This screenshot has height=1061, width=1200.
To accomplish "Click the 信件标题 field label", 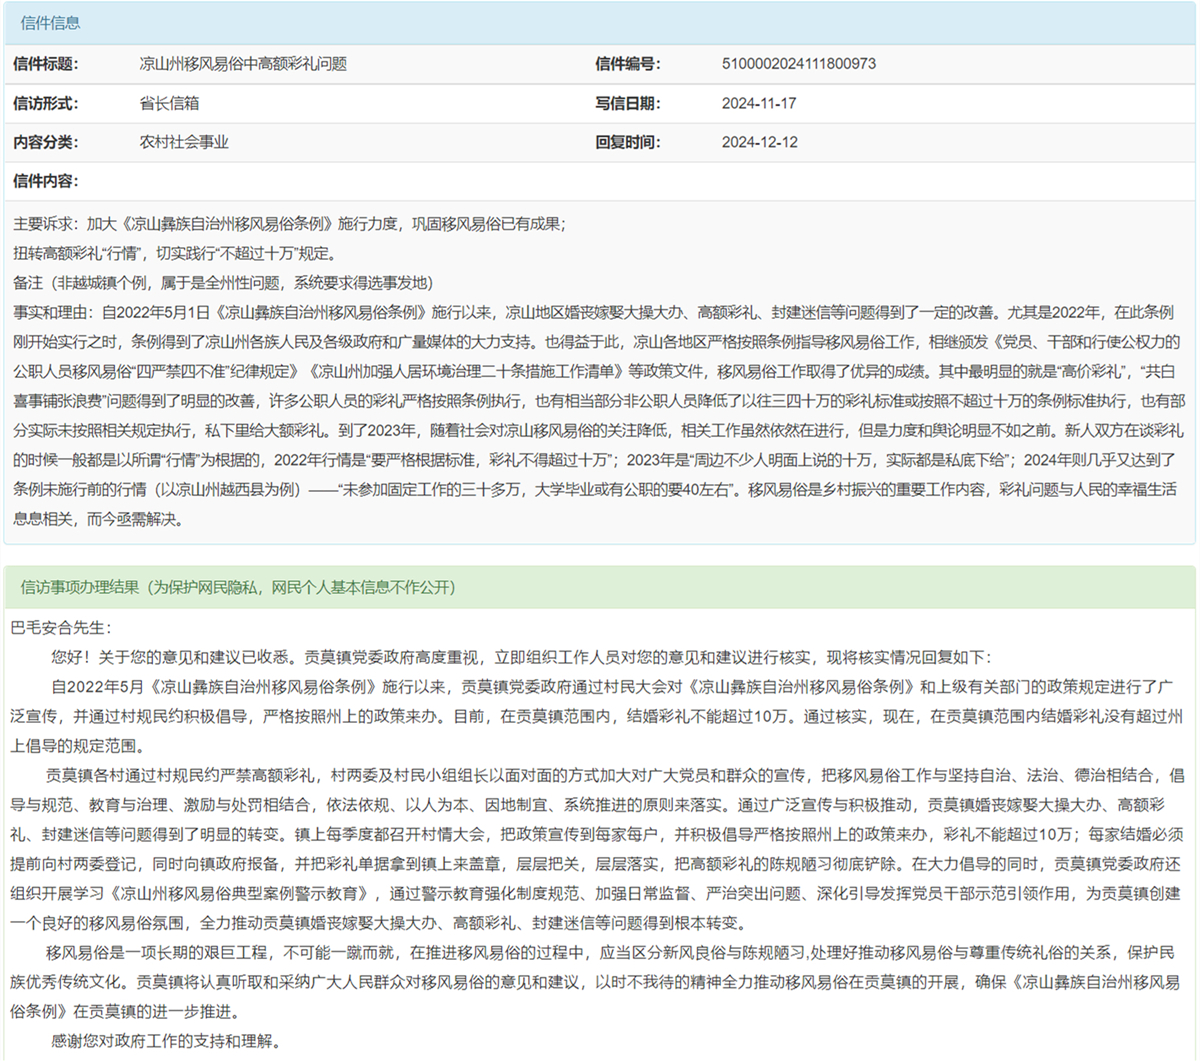I will (x=46, y=64).
